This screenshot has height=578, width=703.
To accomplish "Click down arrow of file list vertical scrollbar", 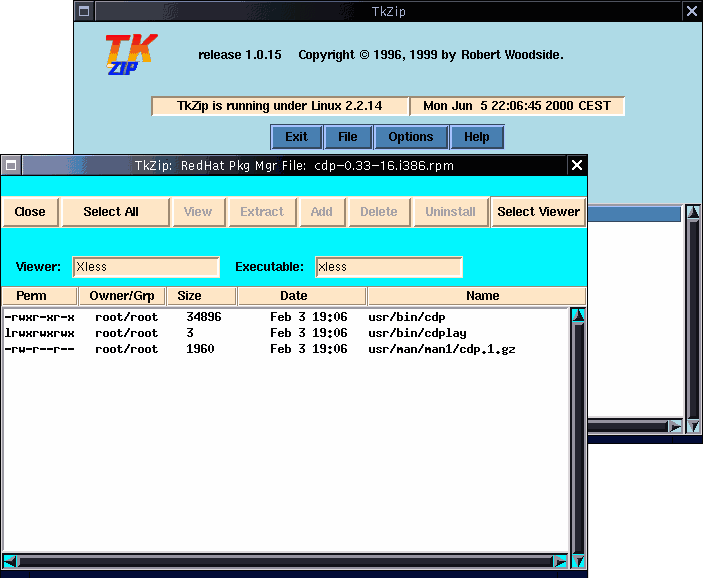I will pos(578,561).
